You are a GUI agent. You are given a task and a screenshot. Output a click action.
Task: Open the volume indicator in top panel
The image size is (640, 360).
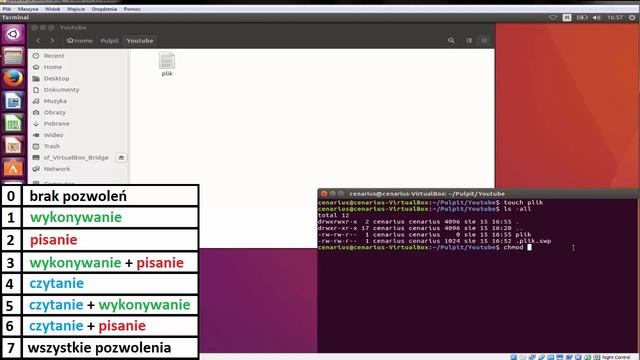coord(596,18)
